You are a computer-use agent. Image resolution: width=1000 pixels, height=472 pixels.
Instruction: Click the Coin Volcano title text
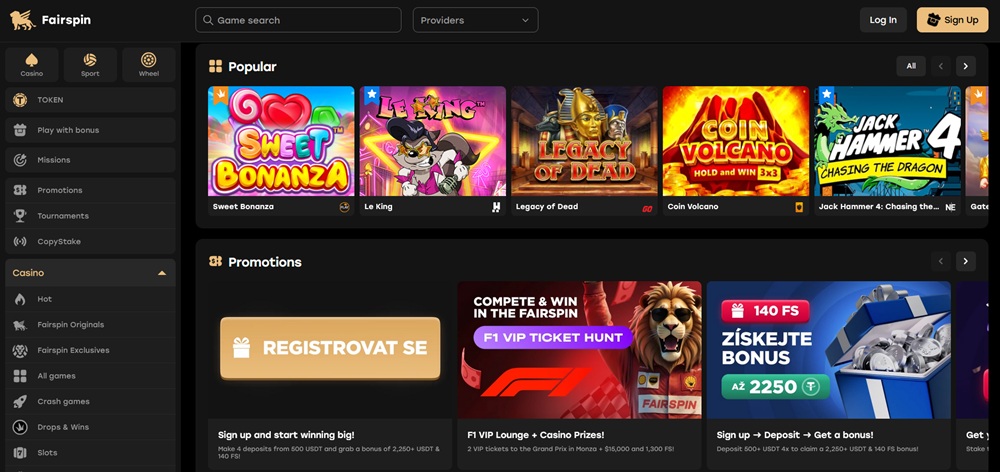point(693,207)
